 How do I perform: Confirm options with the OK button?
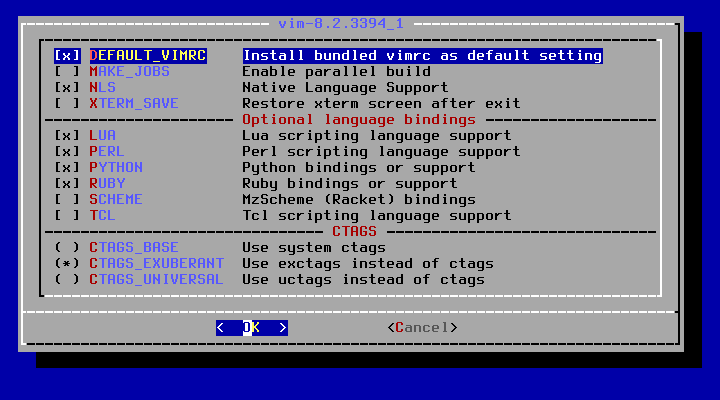point(252,328)
